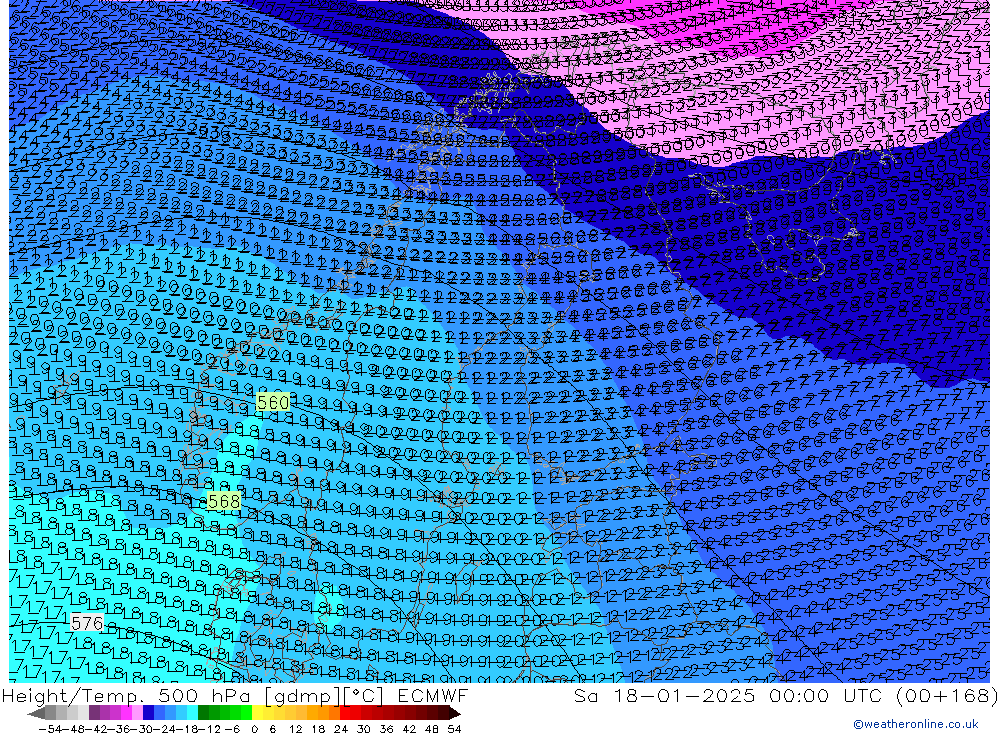Click the darkest green legend swatch
The width and height of the screenshot is (1000, 733).
click(203, 713)
